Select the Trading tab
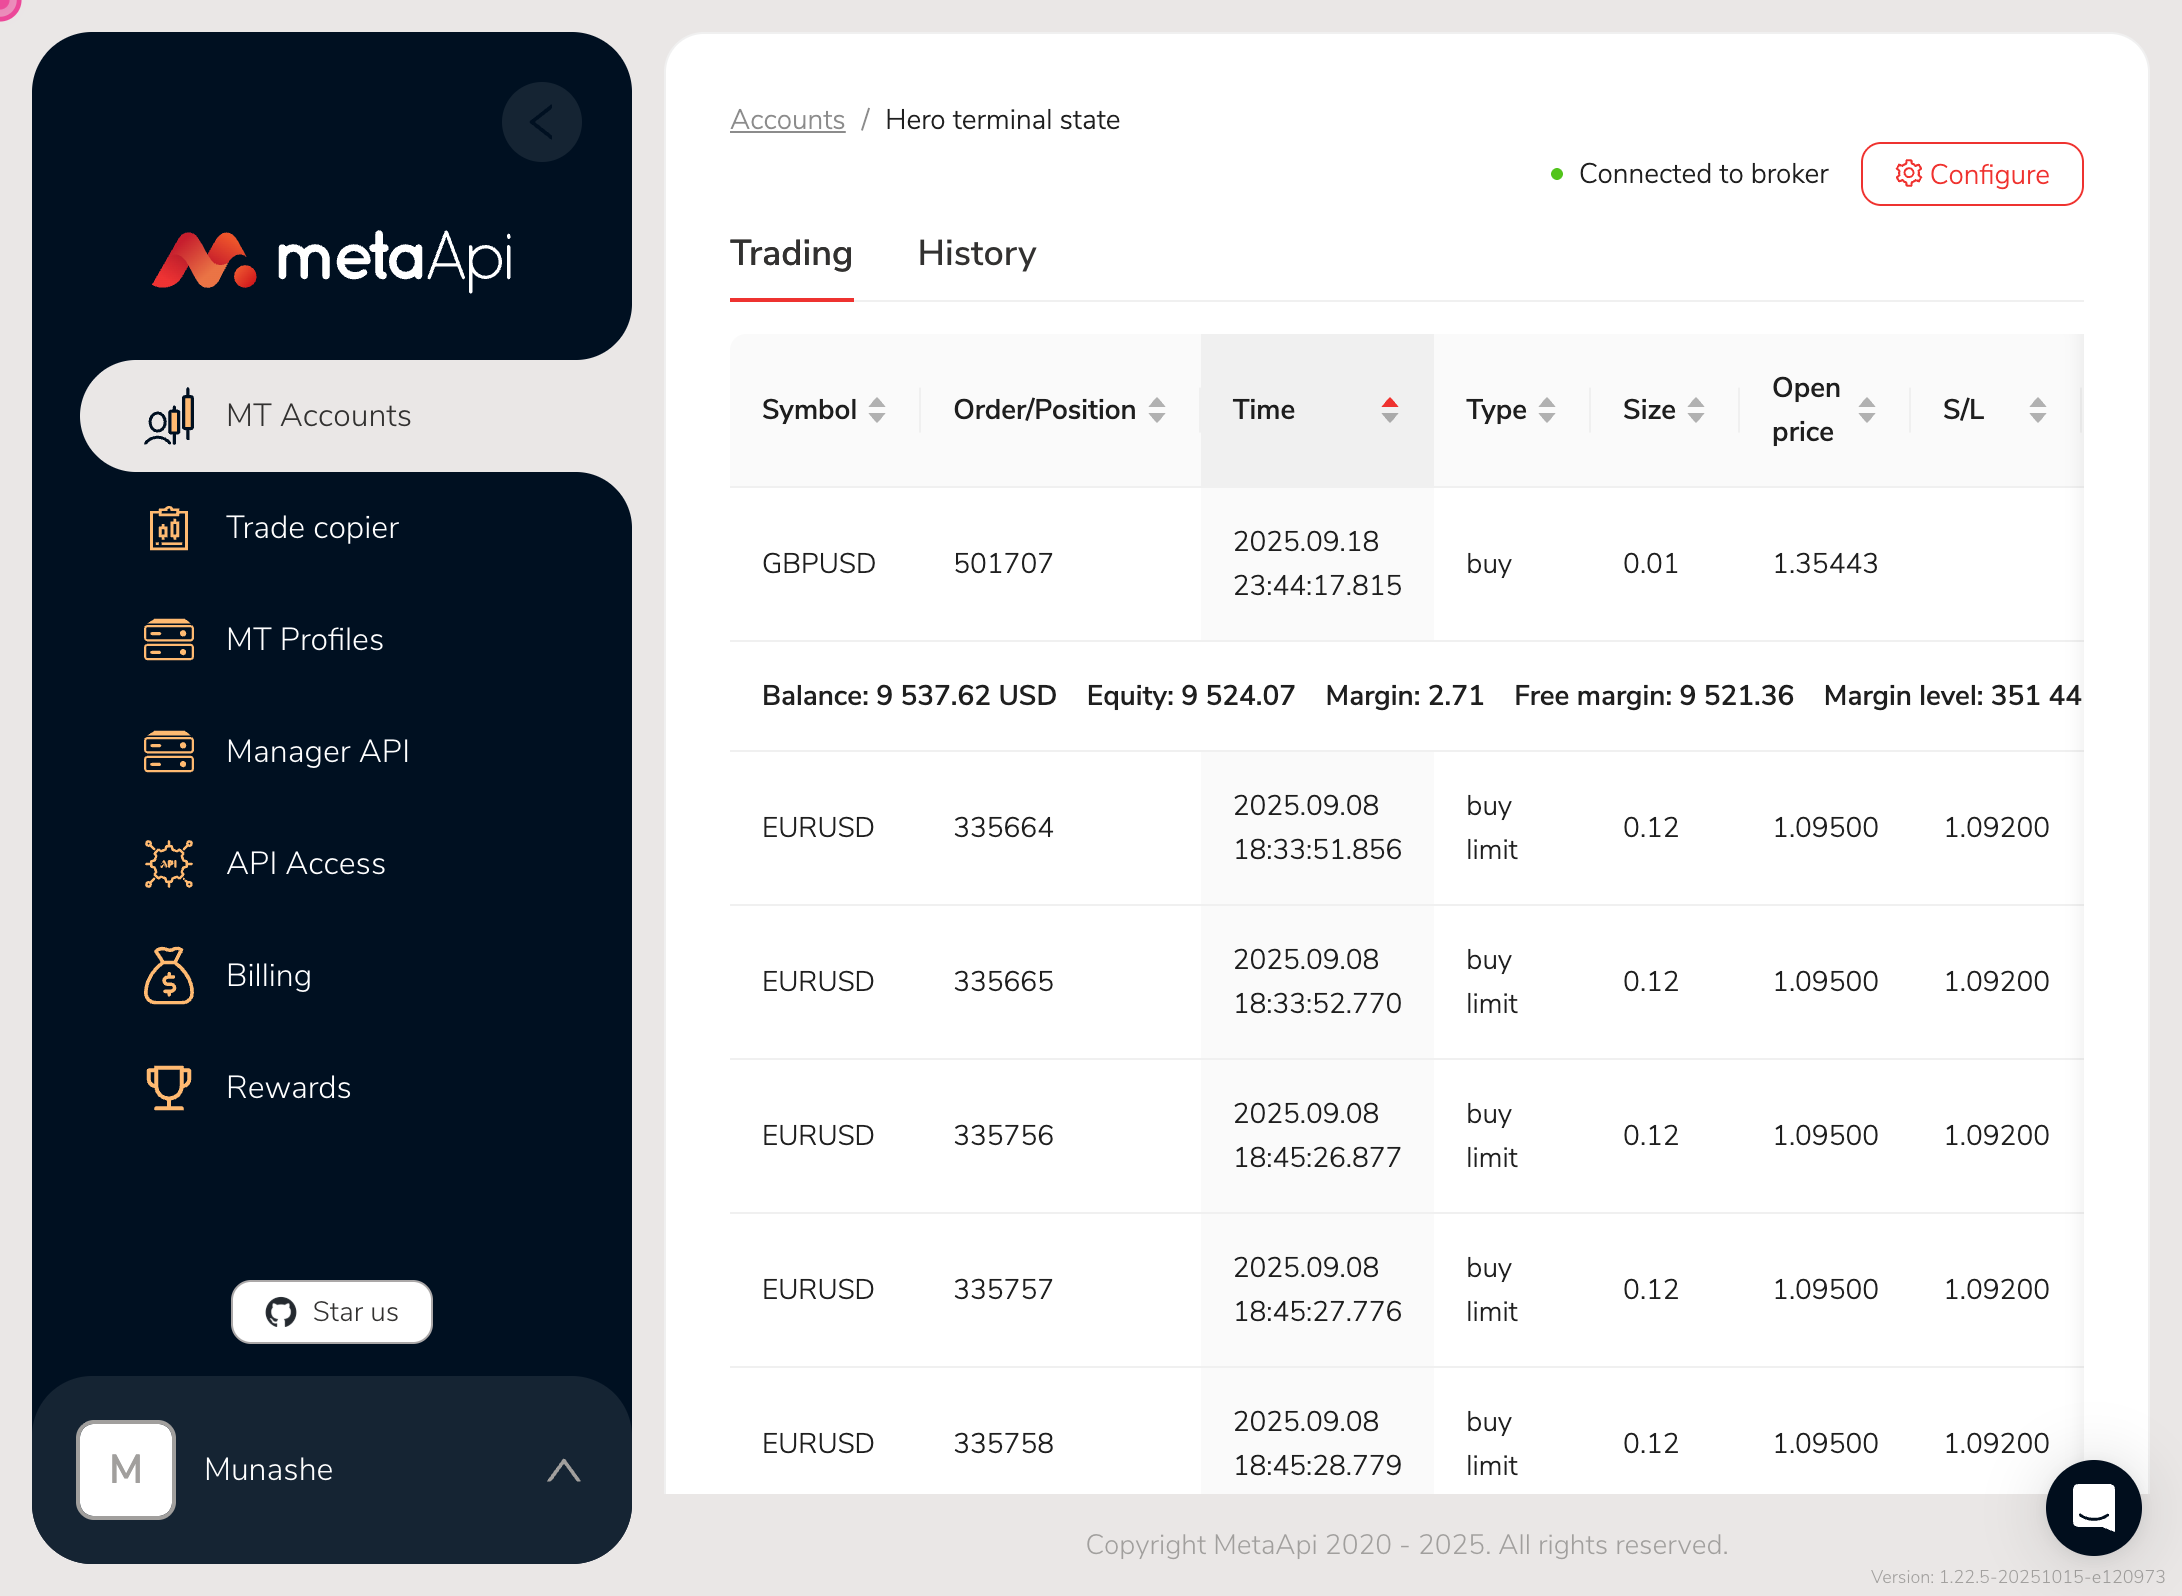This screenshot has width=2182, height=1596. (x=791, y=254)
